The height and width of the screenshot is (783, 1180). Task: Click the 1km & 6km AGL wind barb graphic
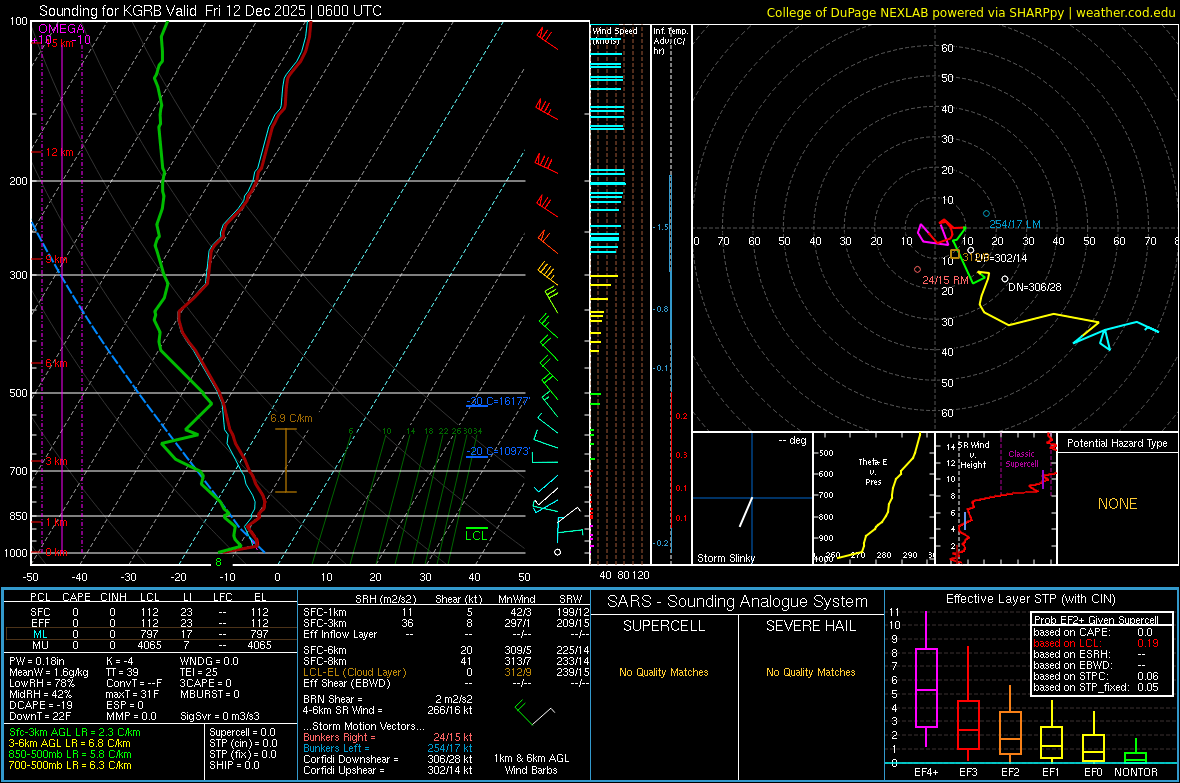[x=534, y=712]
